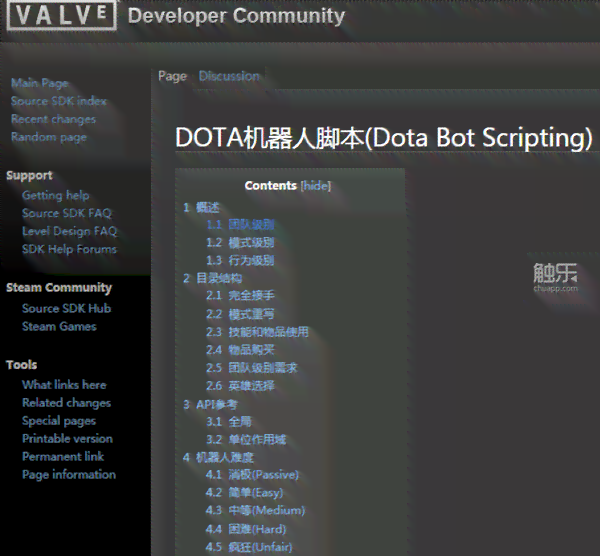600x556 pixels.
Task: Open Level Design FAQ link
Action: pos(69,231)
